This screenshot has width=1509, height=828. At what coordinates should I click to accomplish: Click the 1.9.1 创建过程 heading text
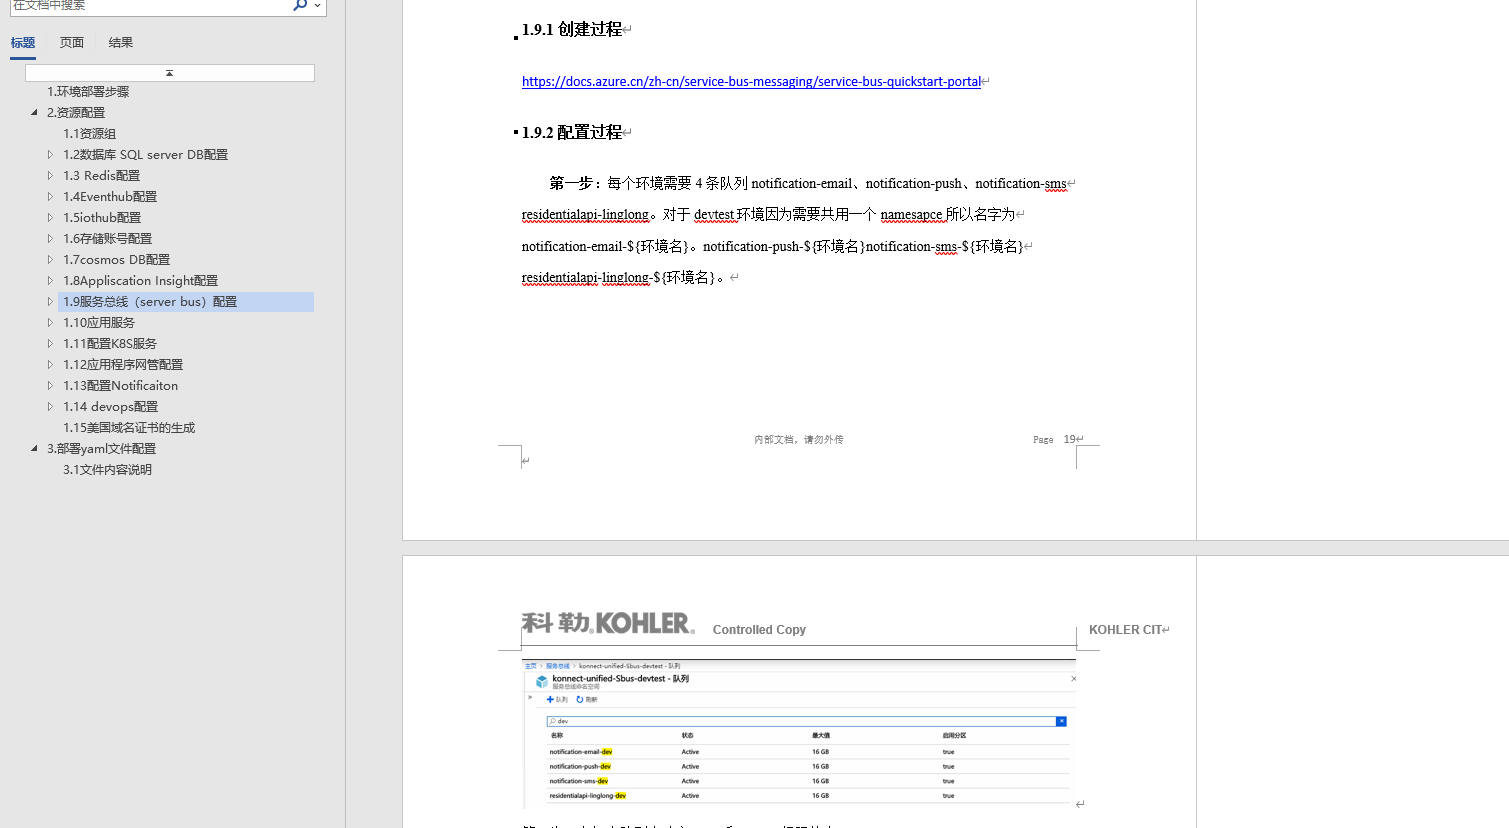tap(572, 30)
